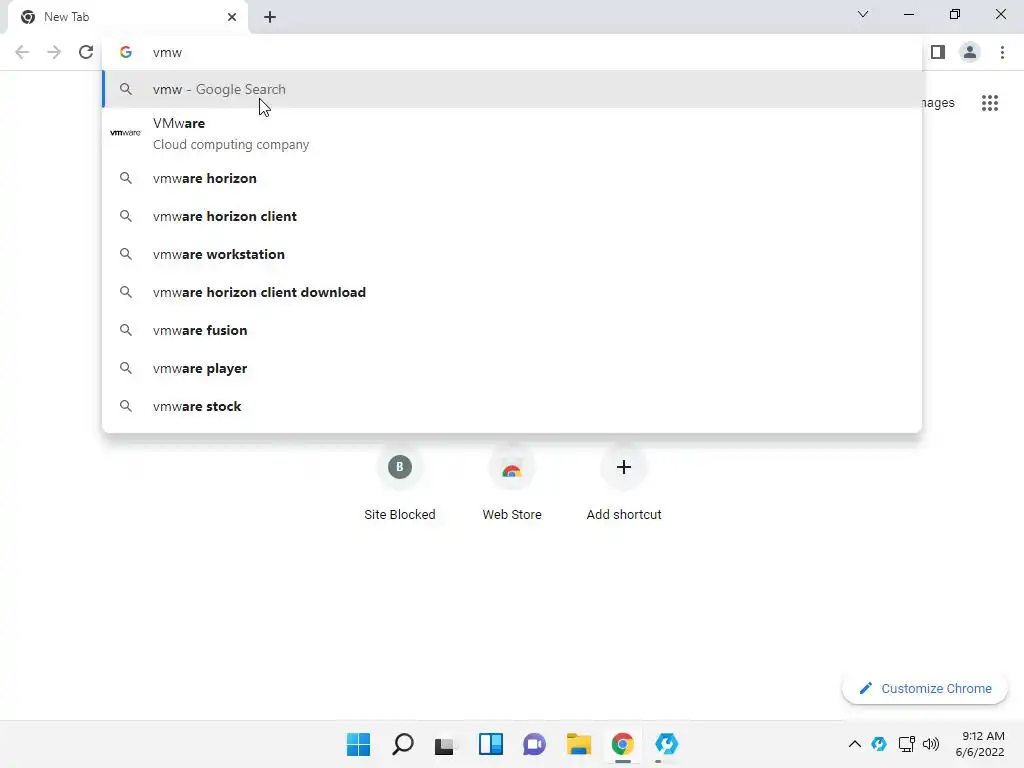The width and height of the screenshot is (1024, 768).
Task: Go back using the back arrow
Action: (x=22, y=52)
